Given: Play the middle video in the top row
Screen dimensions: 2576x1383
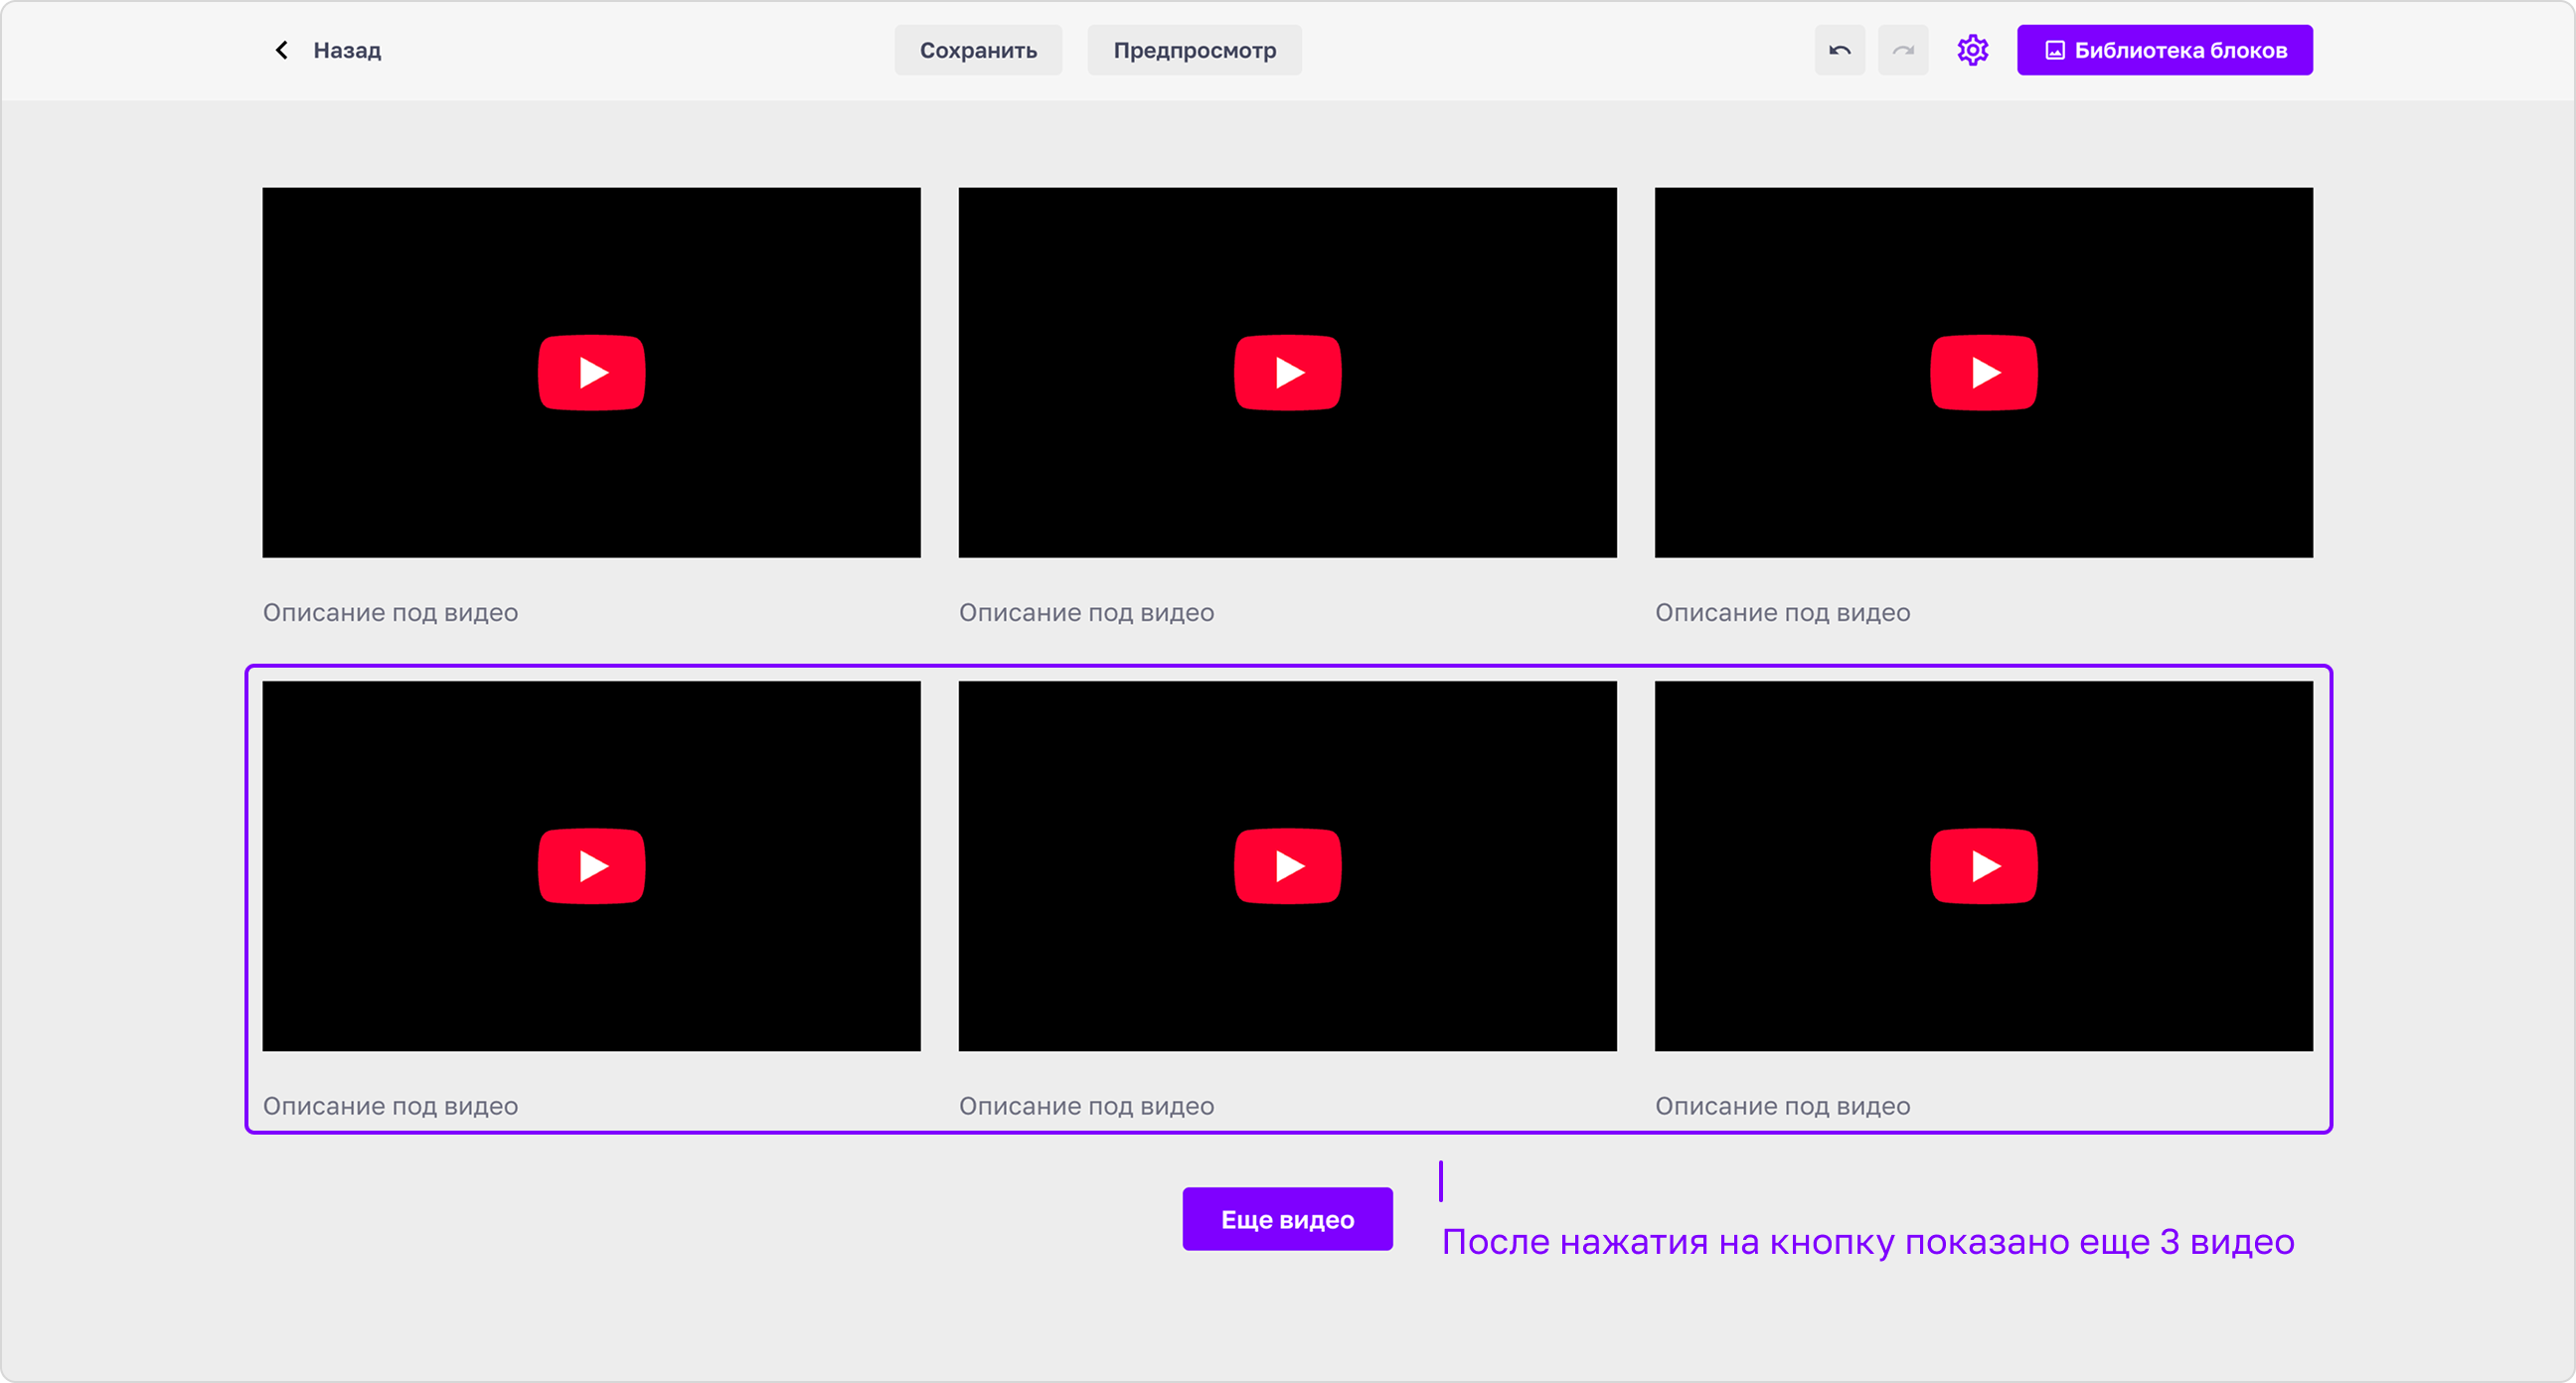Looking at the screenshot, I should click(x=1287, y=372).
